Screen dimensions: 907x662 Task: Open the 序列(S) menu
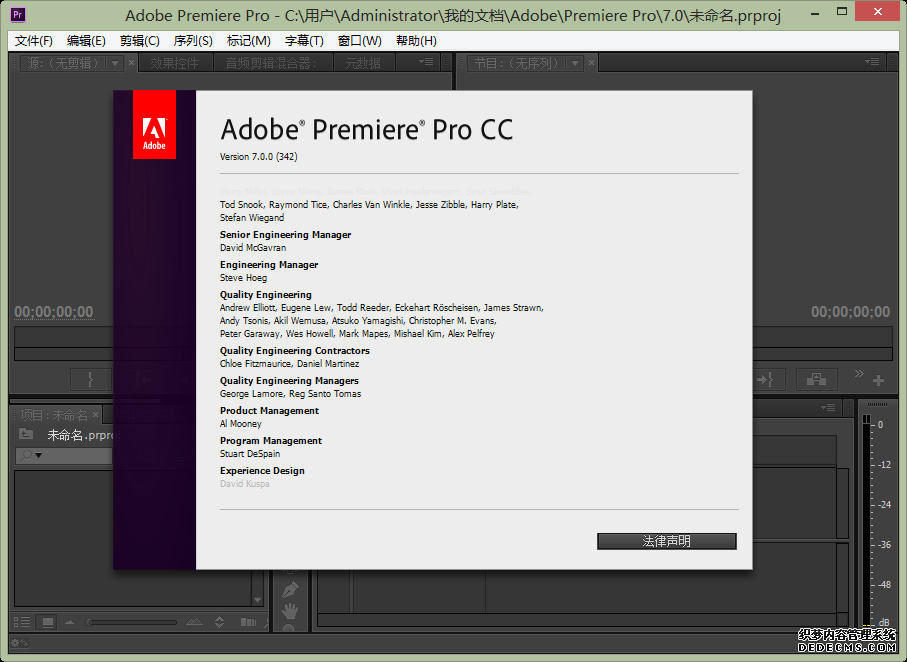point(193,41)
